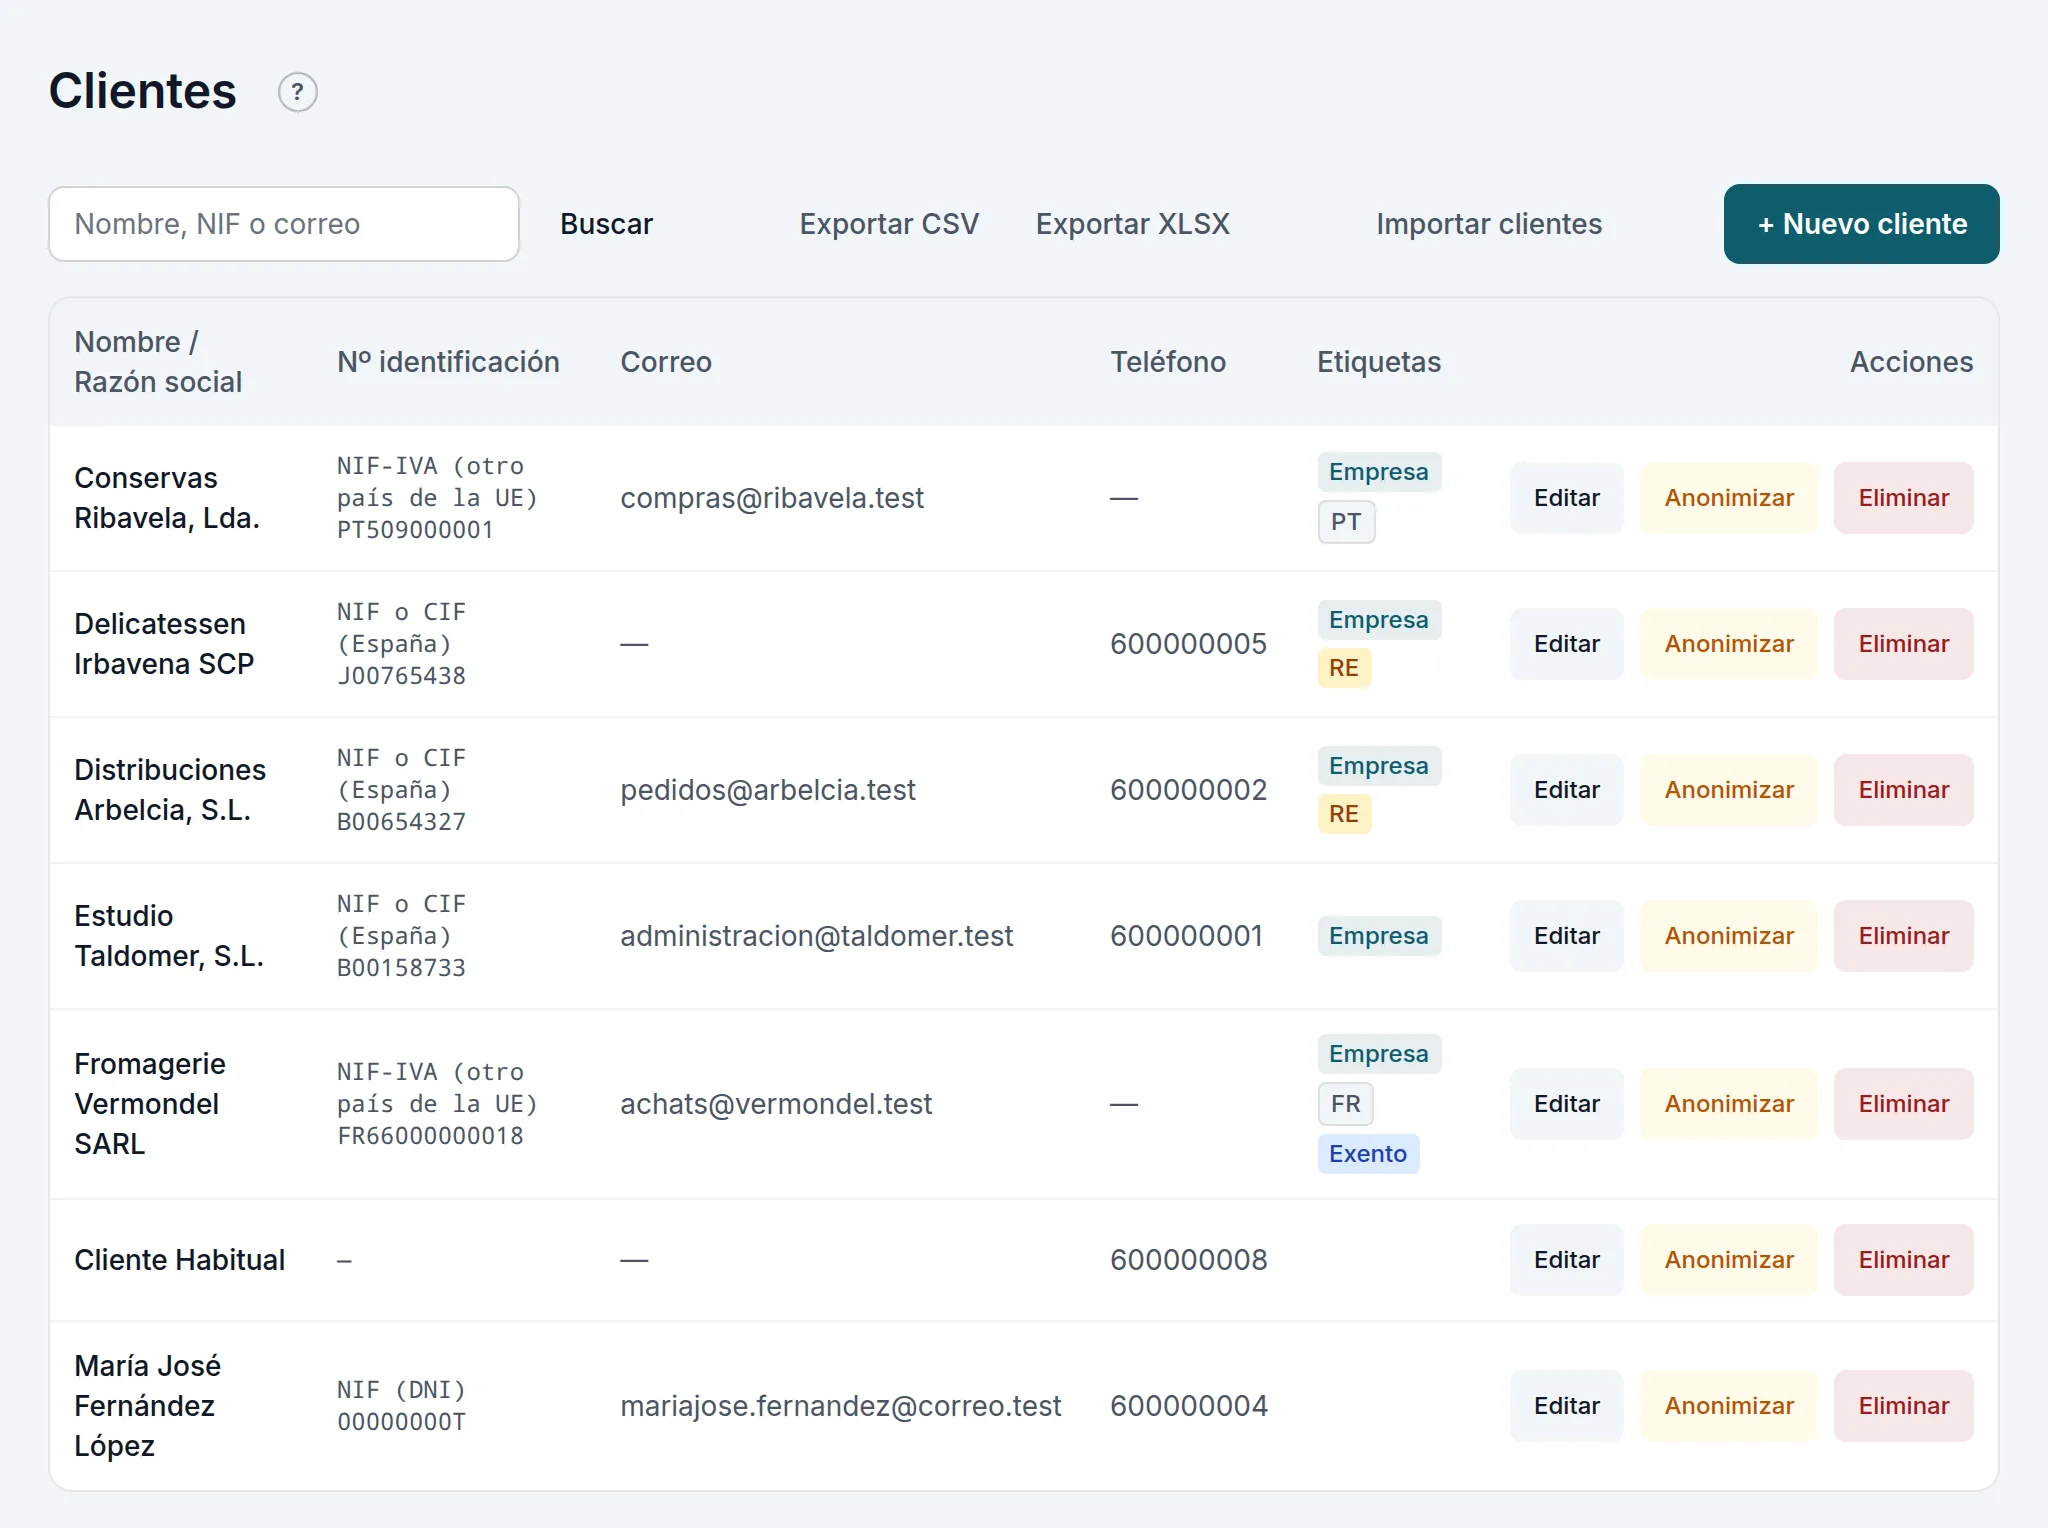Click phone number 600000008
Viewport: 2048px width, 1528px height.
pyautogui.click(x=1189, y=1260)
